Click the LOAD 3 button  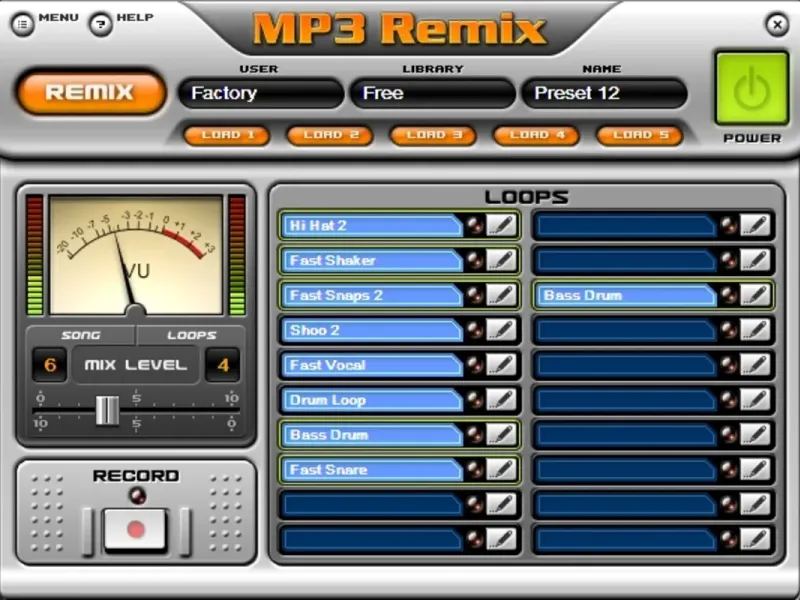[433, 135]
